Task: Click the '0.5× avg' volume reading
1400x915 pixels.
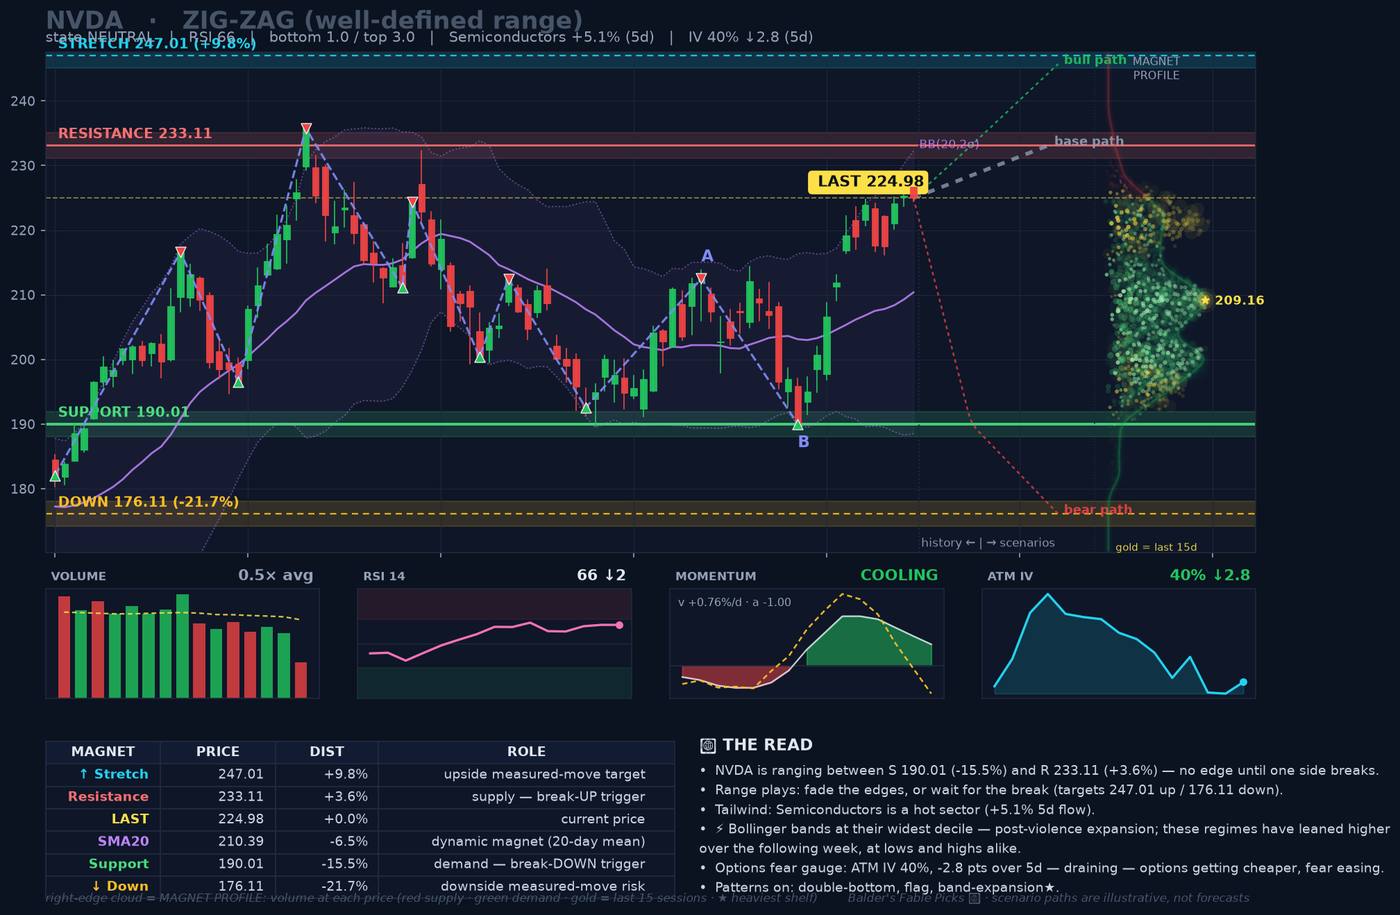Action: (x=275, y=575)
